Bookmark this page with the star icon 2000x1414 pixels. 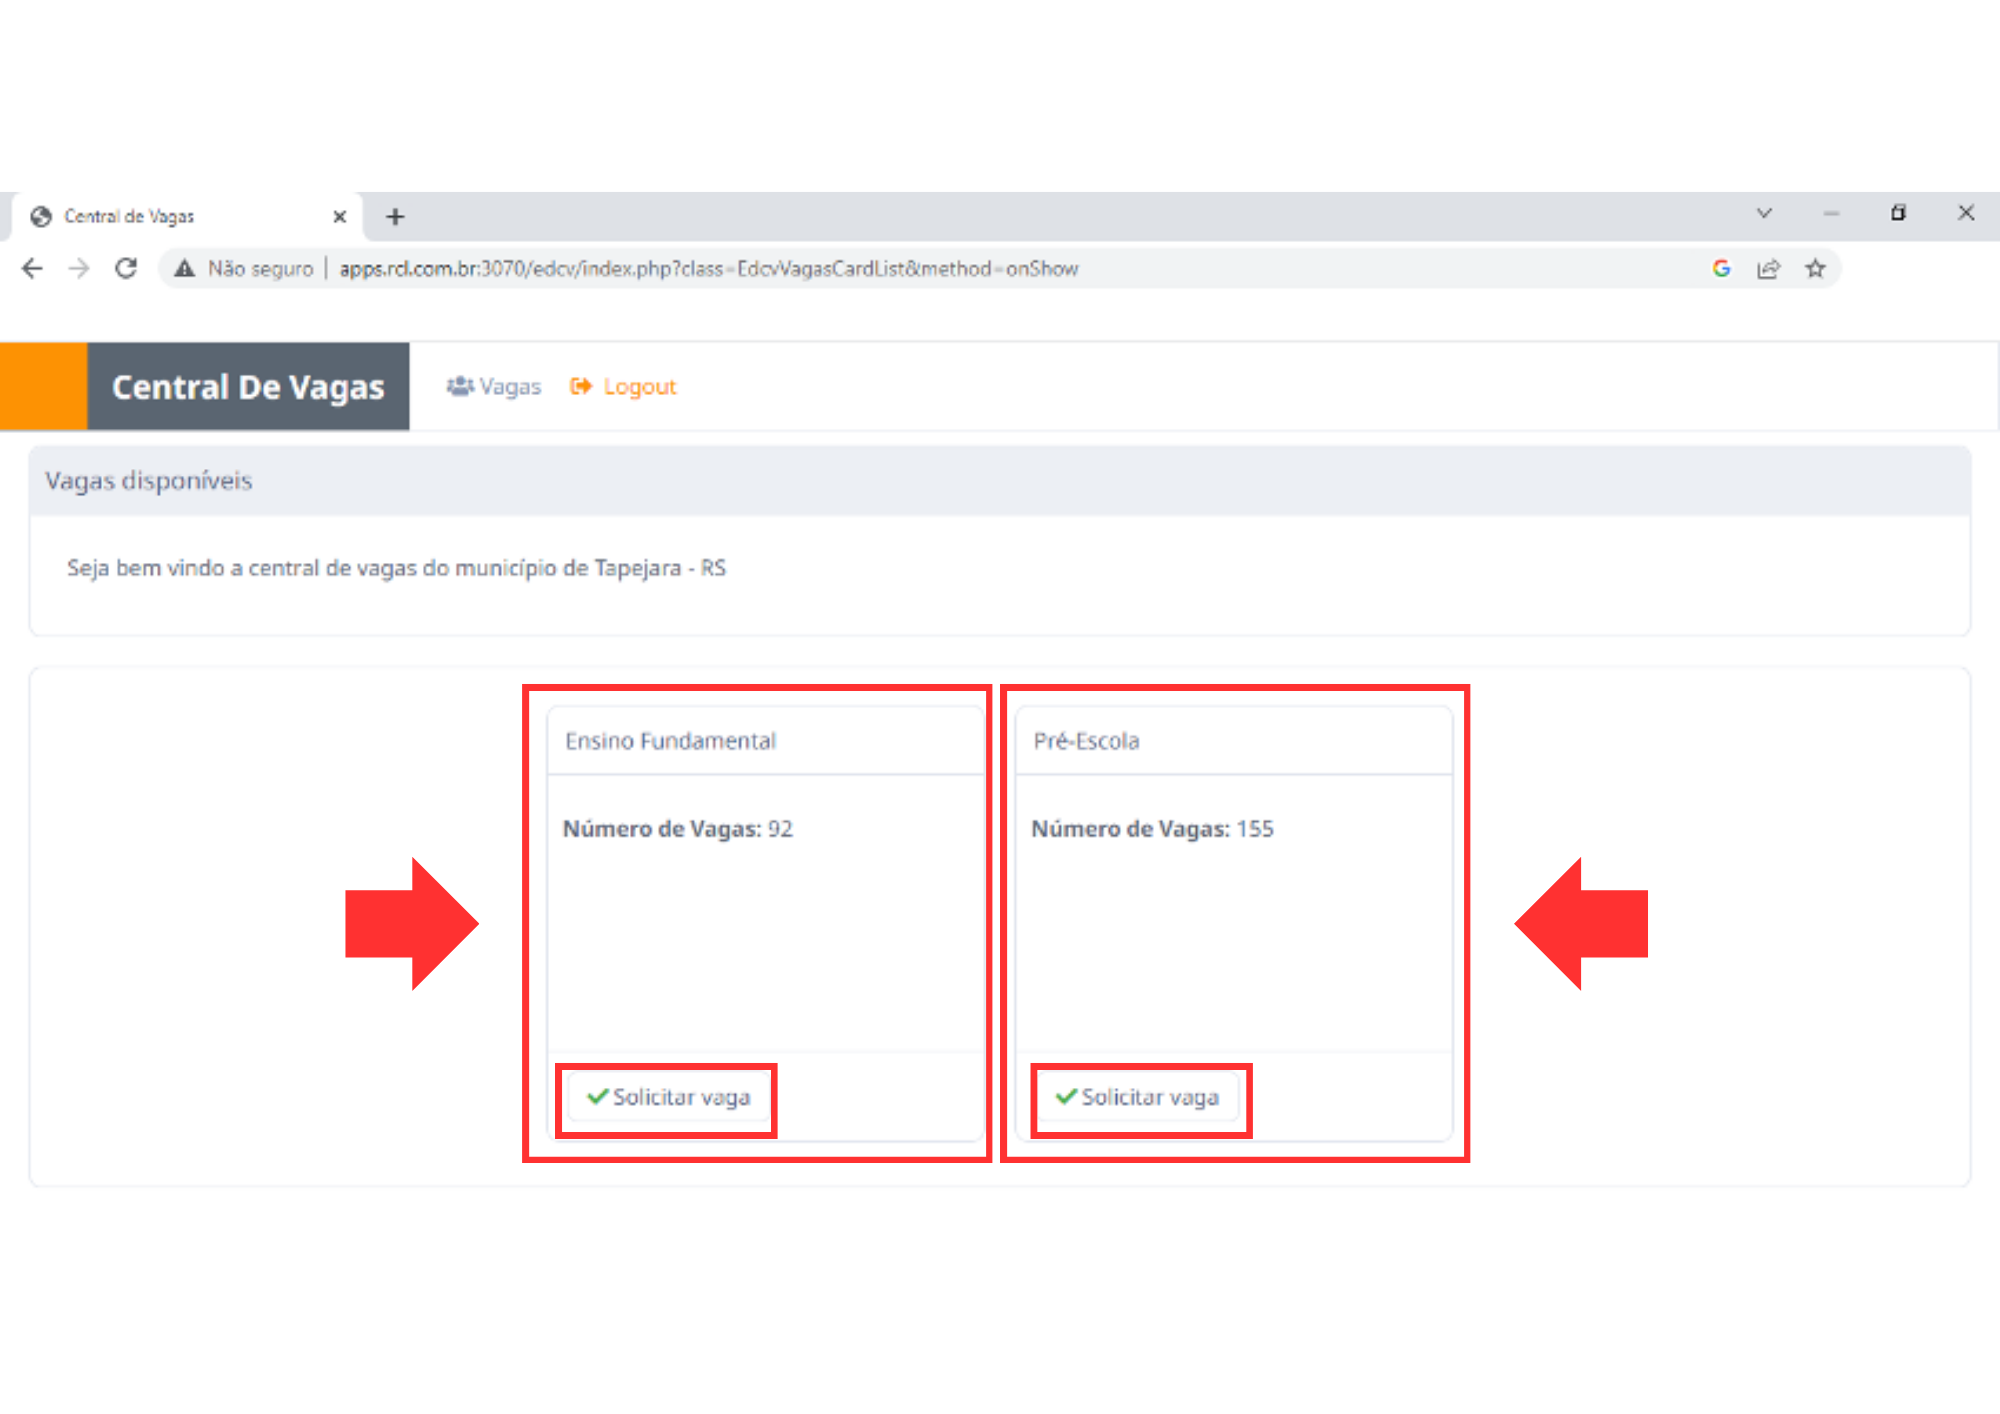coord(1815,268)
